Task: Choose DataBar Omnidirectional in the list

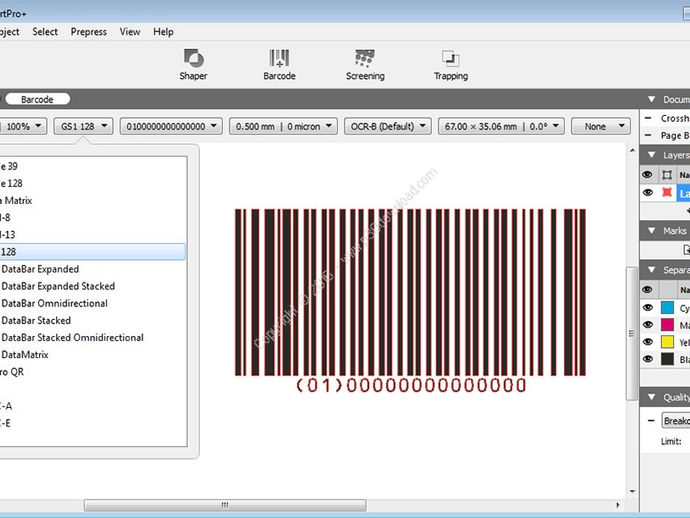Action: (x=92, y=303)
